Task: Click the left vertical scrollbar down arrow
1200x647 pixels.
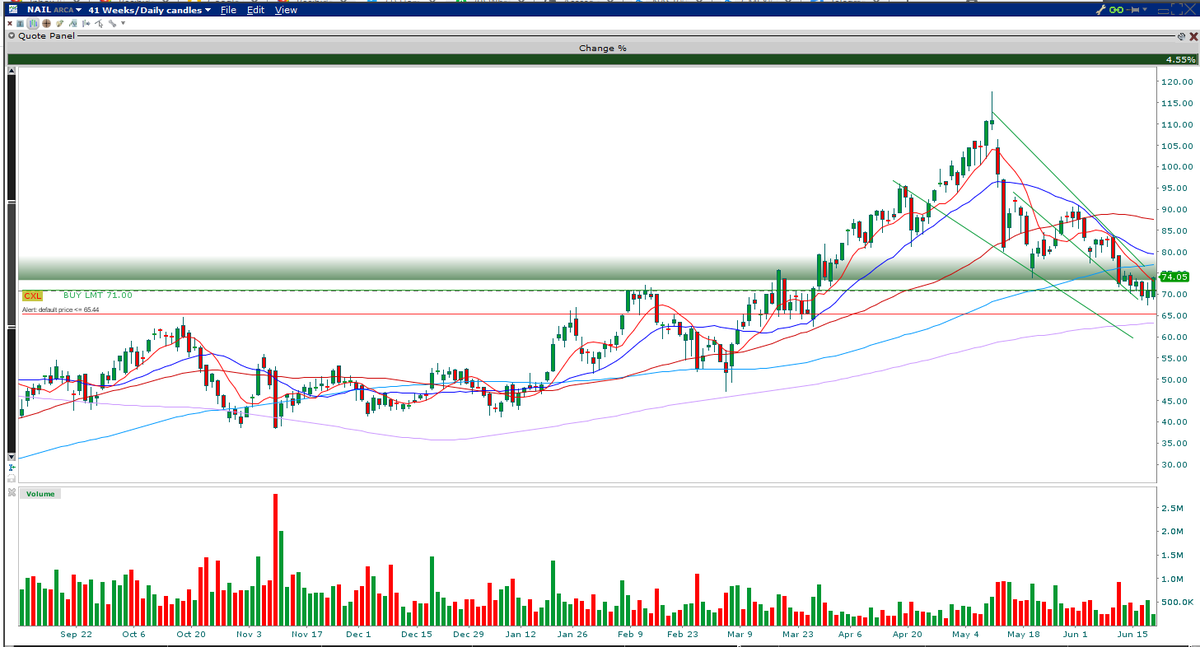Action: click(12, 456)
